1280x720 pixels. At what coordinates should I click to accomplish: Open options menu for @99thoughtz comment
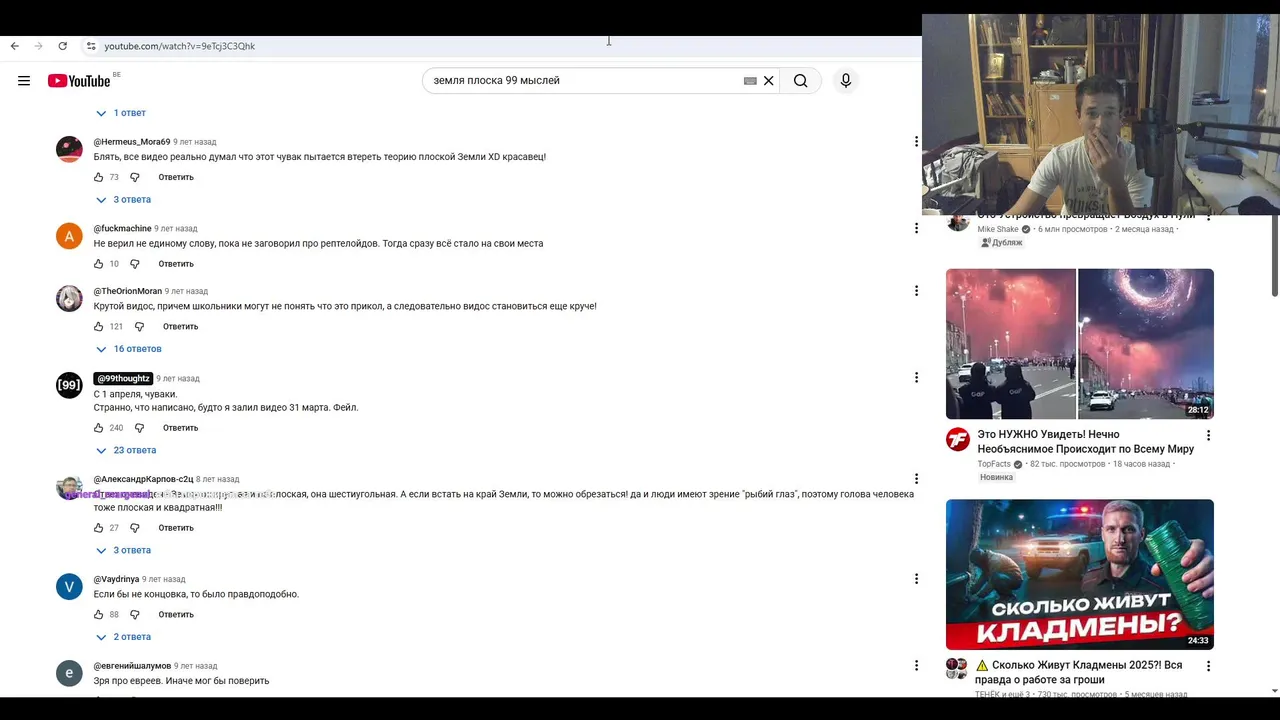pyautogui.click(x=916, y=378)
